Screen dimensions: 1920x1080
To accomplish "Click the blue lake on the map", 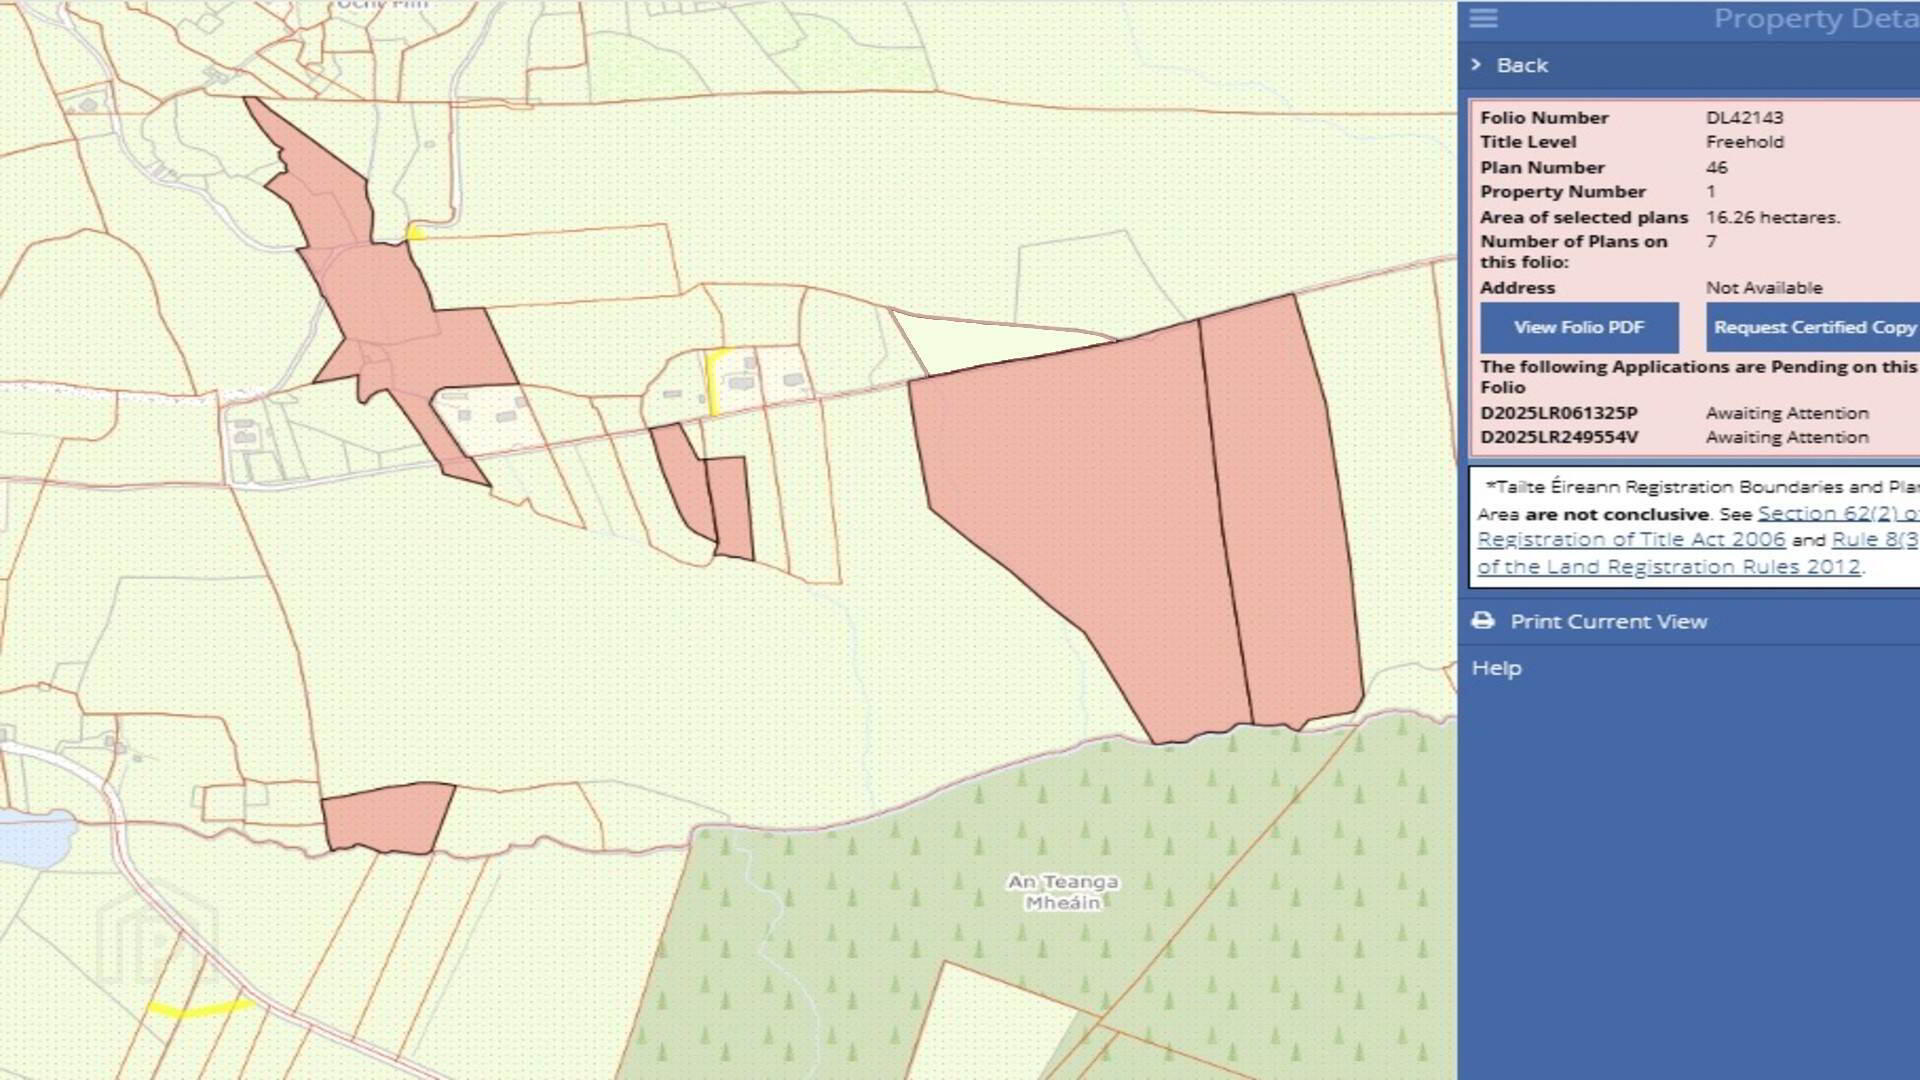I will point(35,838).
